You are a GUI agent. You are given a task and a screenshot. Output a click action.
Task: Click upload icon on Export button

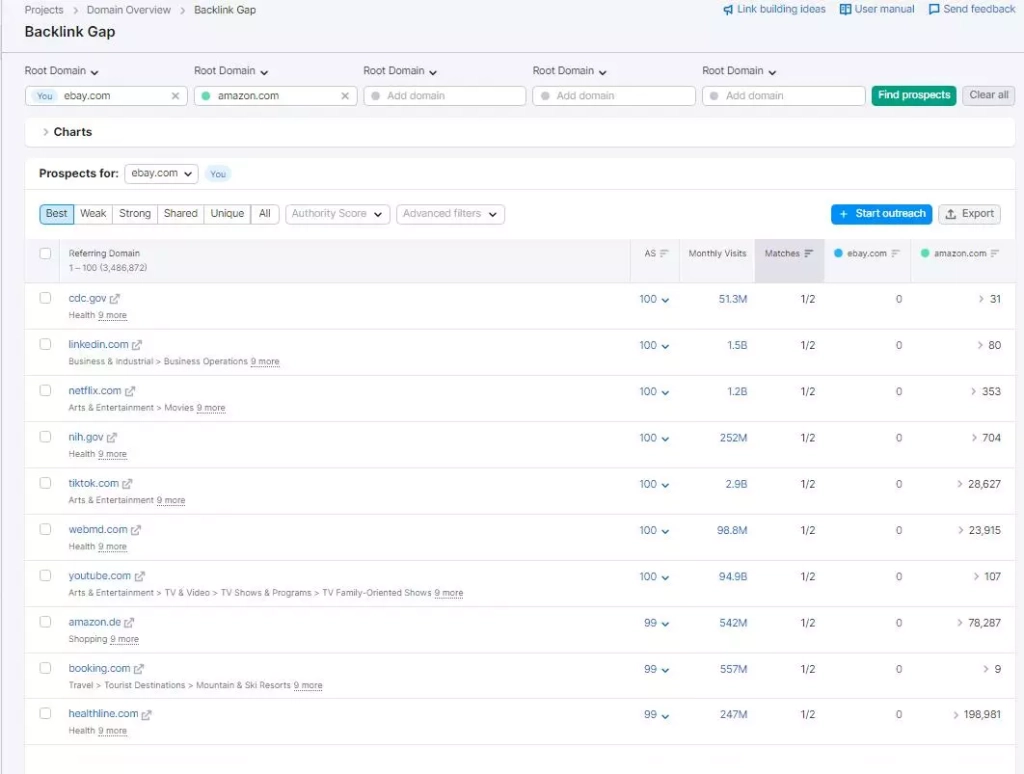pyautogui.click(x=951, y=214)
